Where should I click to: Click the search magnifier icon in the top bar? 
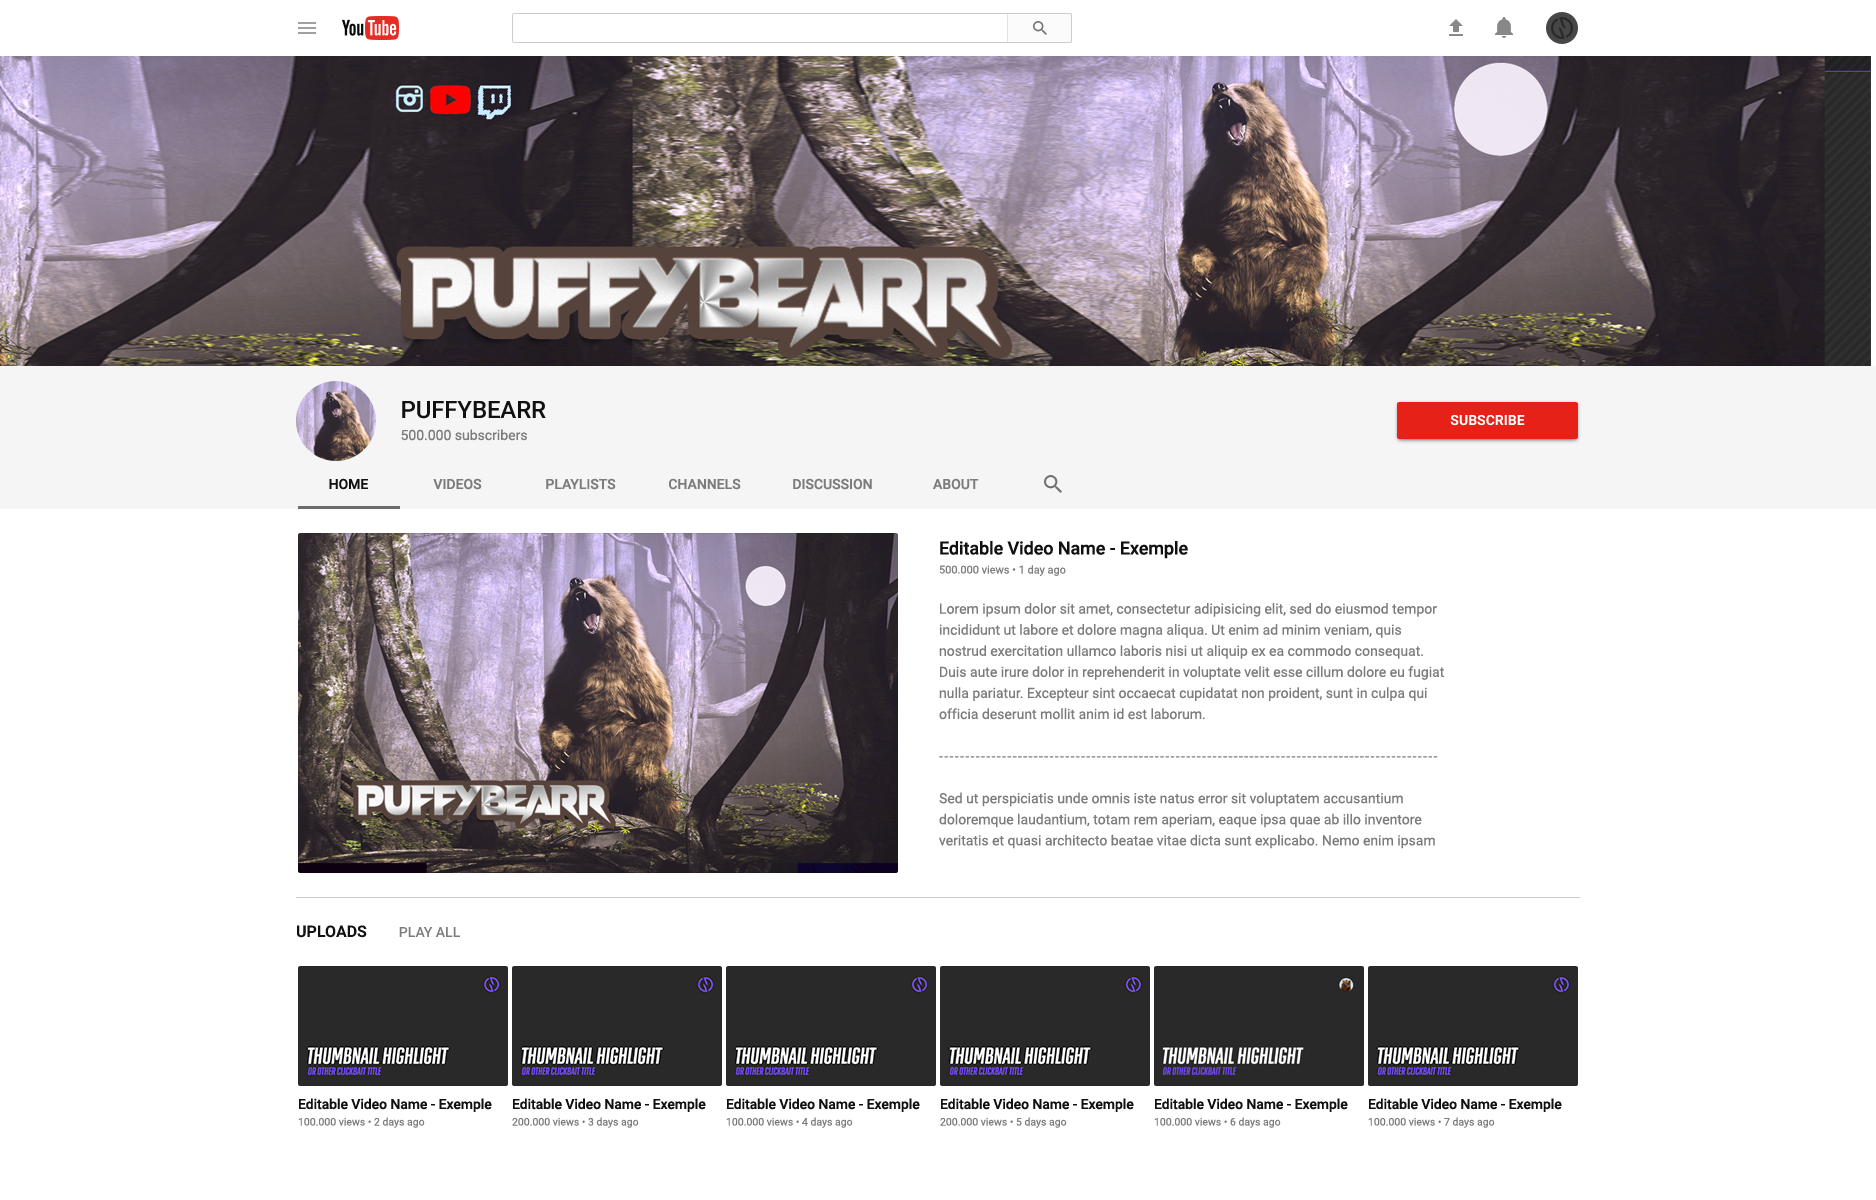pos(1039,27)
